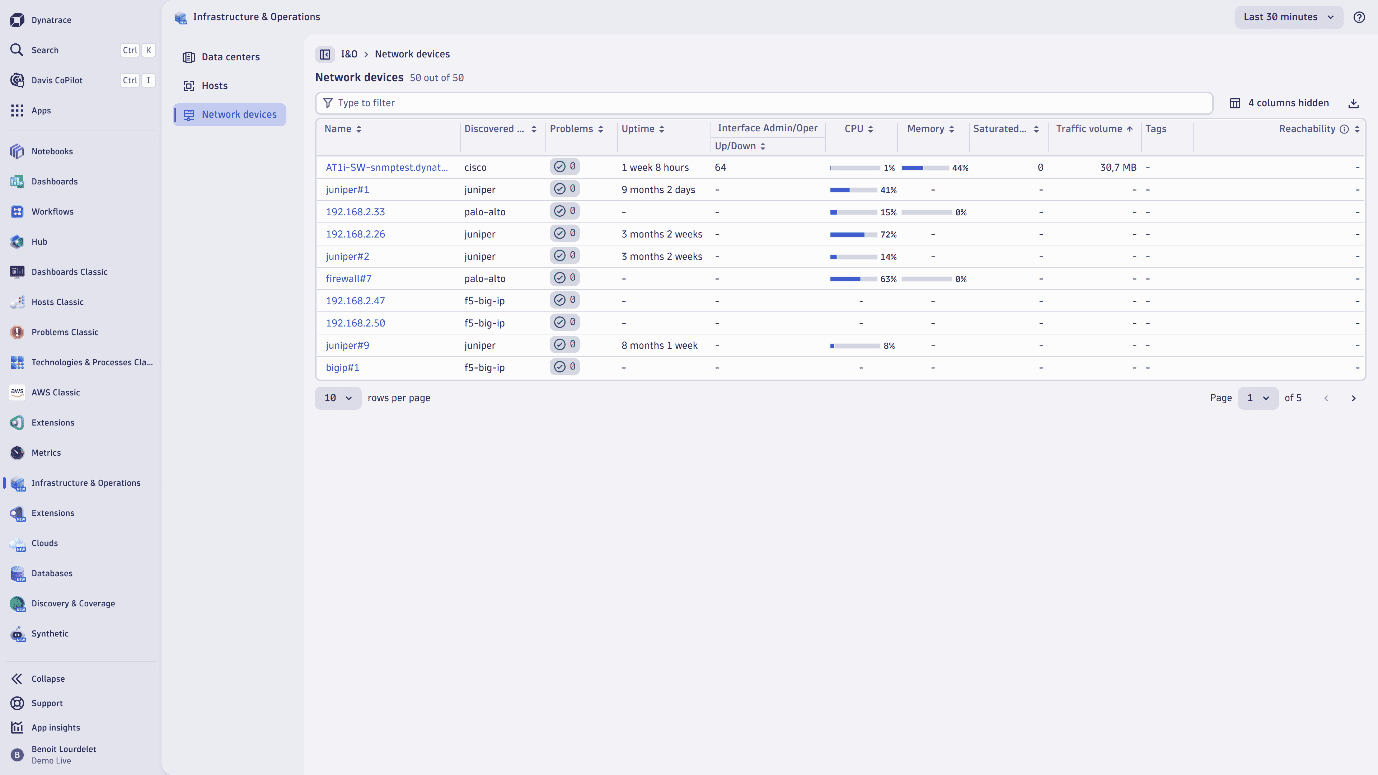This screenshot has height=775, width=1378.
Task: Sort by Memory column
Action: click(x=930, y=129)
